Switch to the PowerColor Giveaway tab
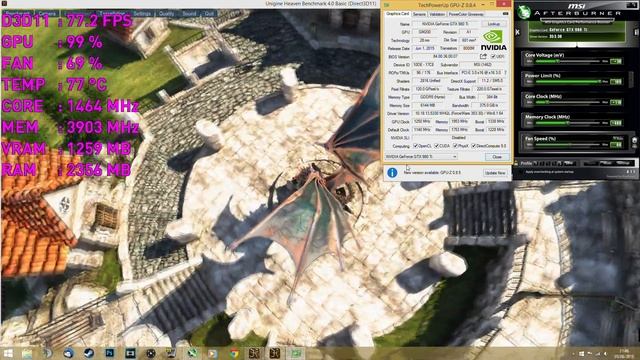The height and width of the screenshot is (360, 640). (x=466, y=14)
